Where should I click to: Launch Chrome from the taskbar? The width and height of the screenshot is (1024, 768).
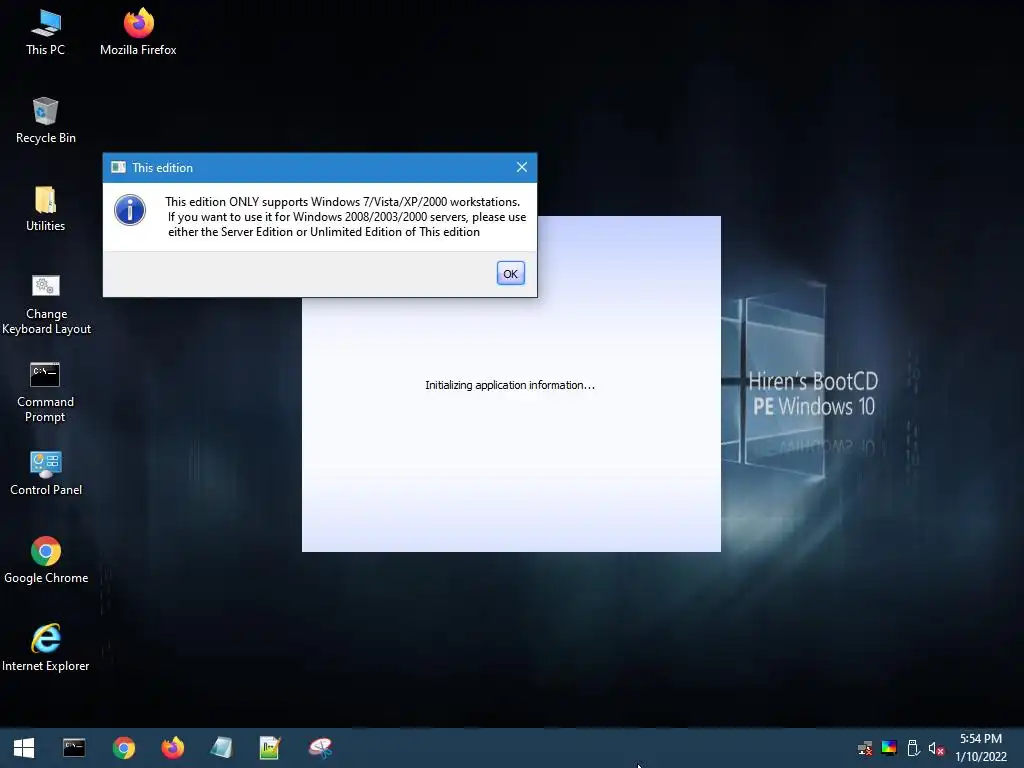(123, 748)
